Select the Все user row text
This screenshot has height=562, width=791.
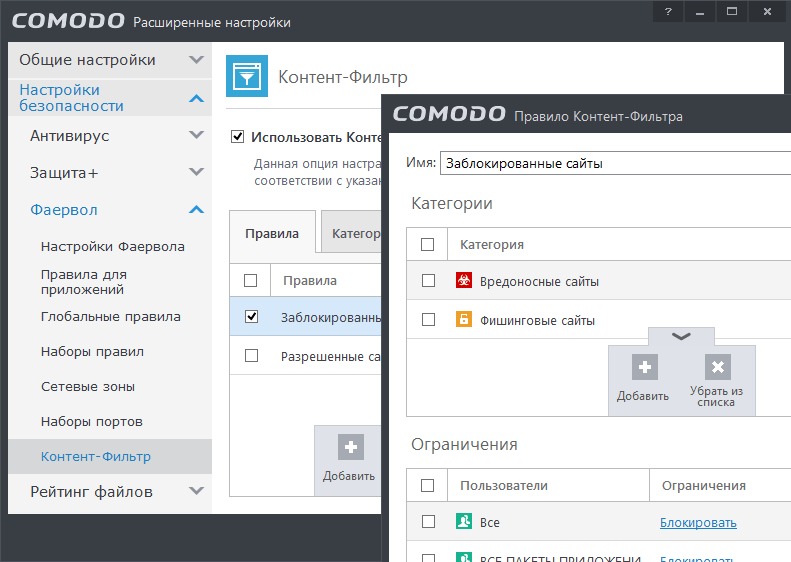(x=489, y=523)
